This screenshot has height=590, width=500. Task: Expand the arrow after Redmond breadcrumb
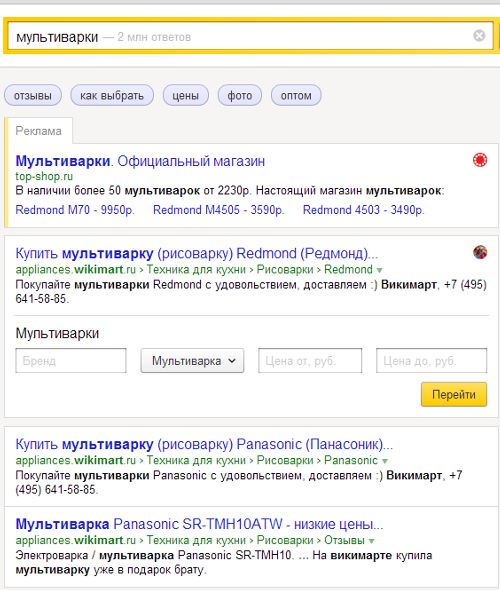[380, 271]
